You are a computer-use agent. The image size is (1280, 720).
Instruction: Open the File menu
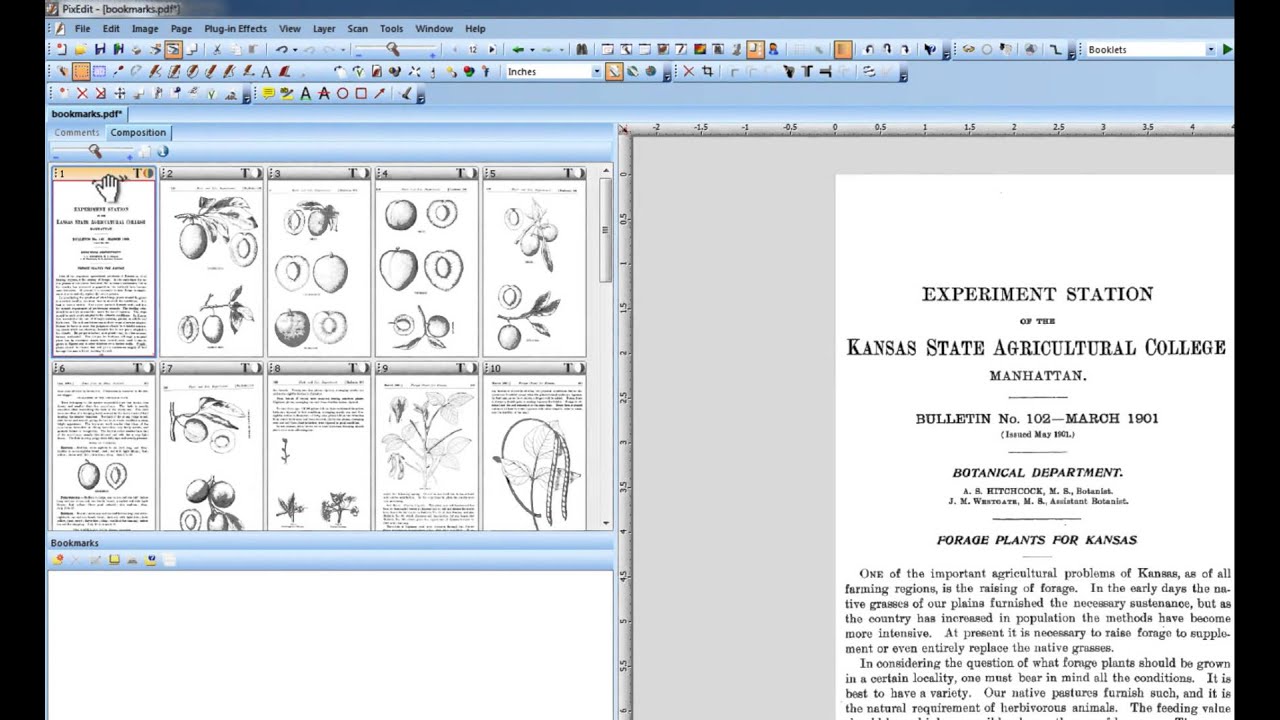click(82, 28)
